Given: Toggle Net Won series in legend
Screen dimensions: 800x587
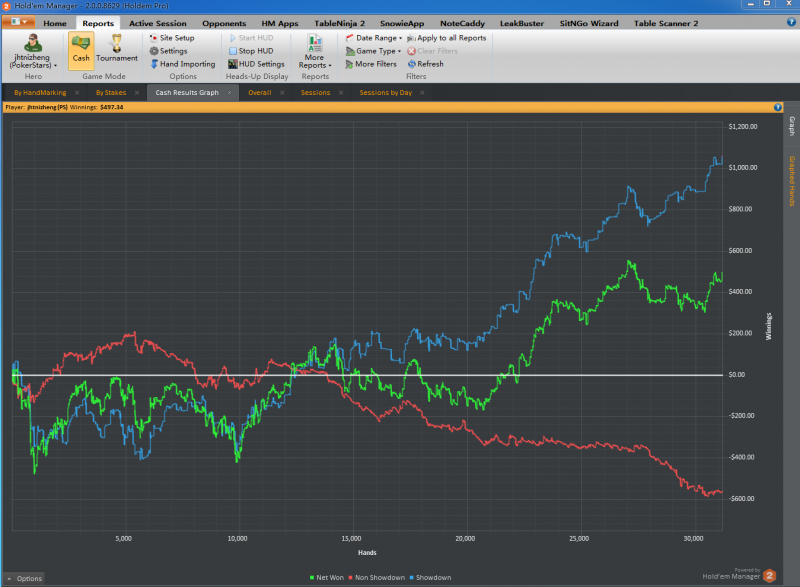Looking at the screenshot, I should tap(331, 577).
